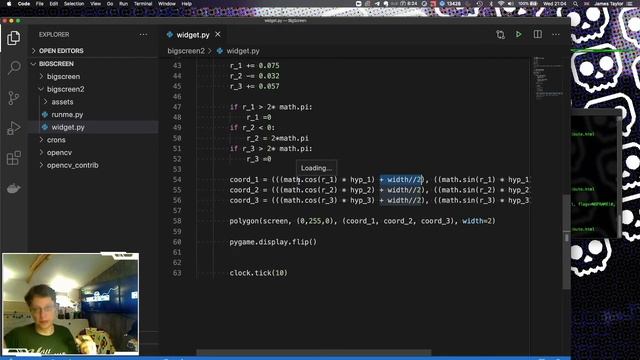Screen dimensions: 640x360
Task: Open editor More Actions ellipsis menu
Action: (x=556, y=35)
